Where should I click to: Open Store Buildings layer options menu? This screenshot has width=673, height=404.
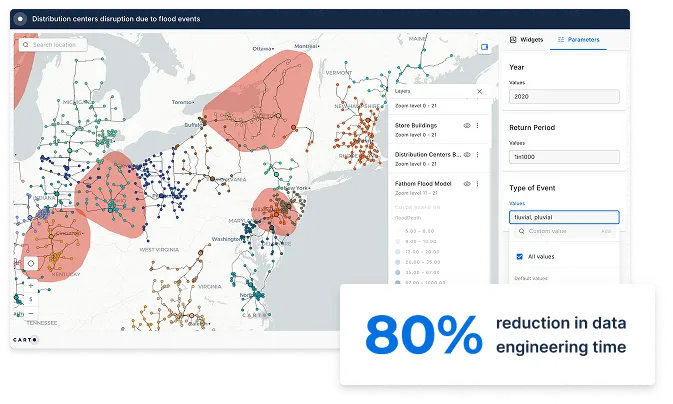478,126
